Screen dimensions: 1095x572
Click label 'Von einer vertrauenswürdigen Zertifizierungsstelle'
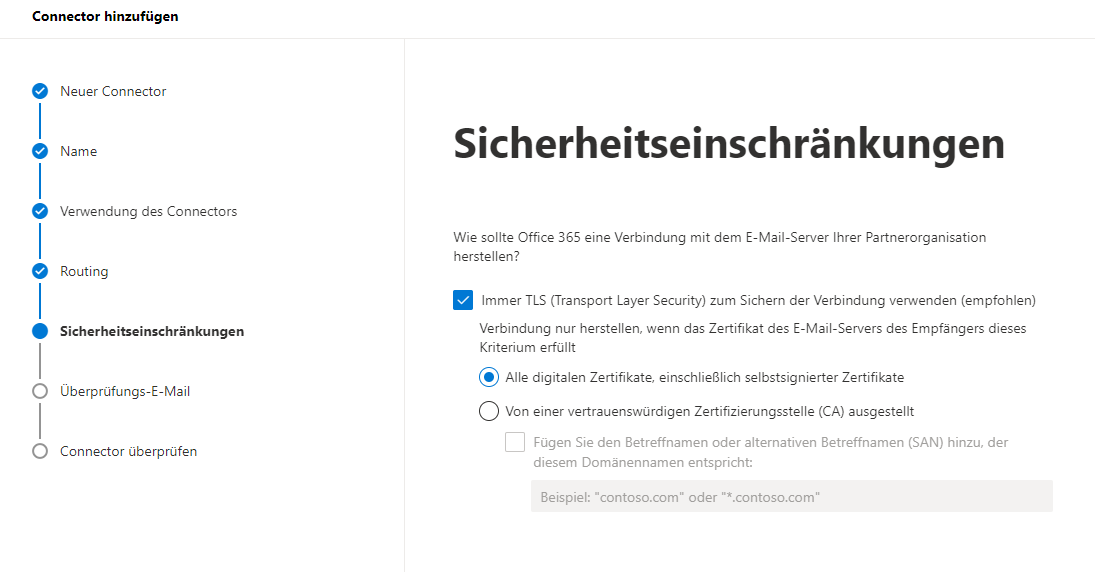710,411
